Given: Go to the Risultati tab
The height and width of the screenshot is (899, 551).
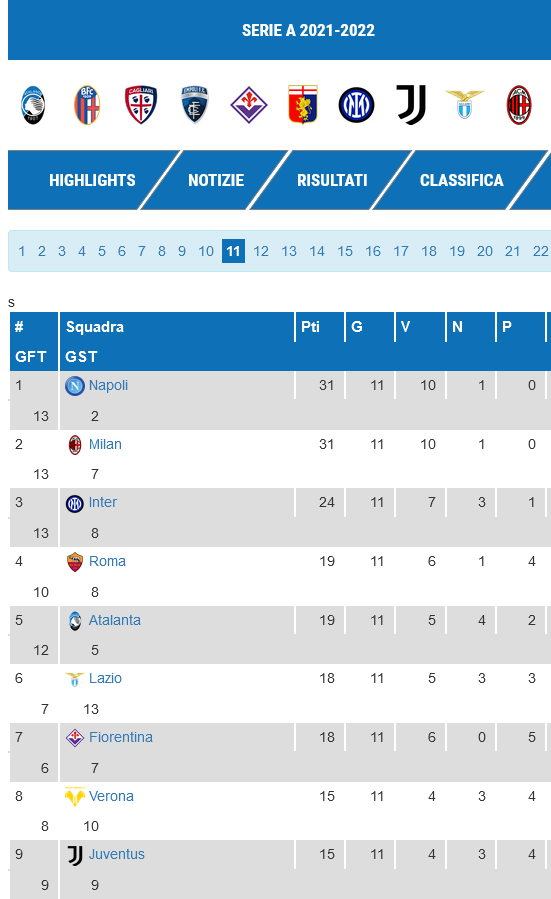Looking at the screenshot, I should click(332, 180).
